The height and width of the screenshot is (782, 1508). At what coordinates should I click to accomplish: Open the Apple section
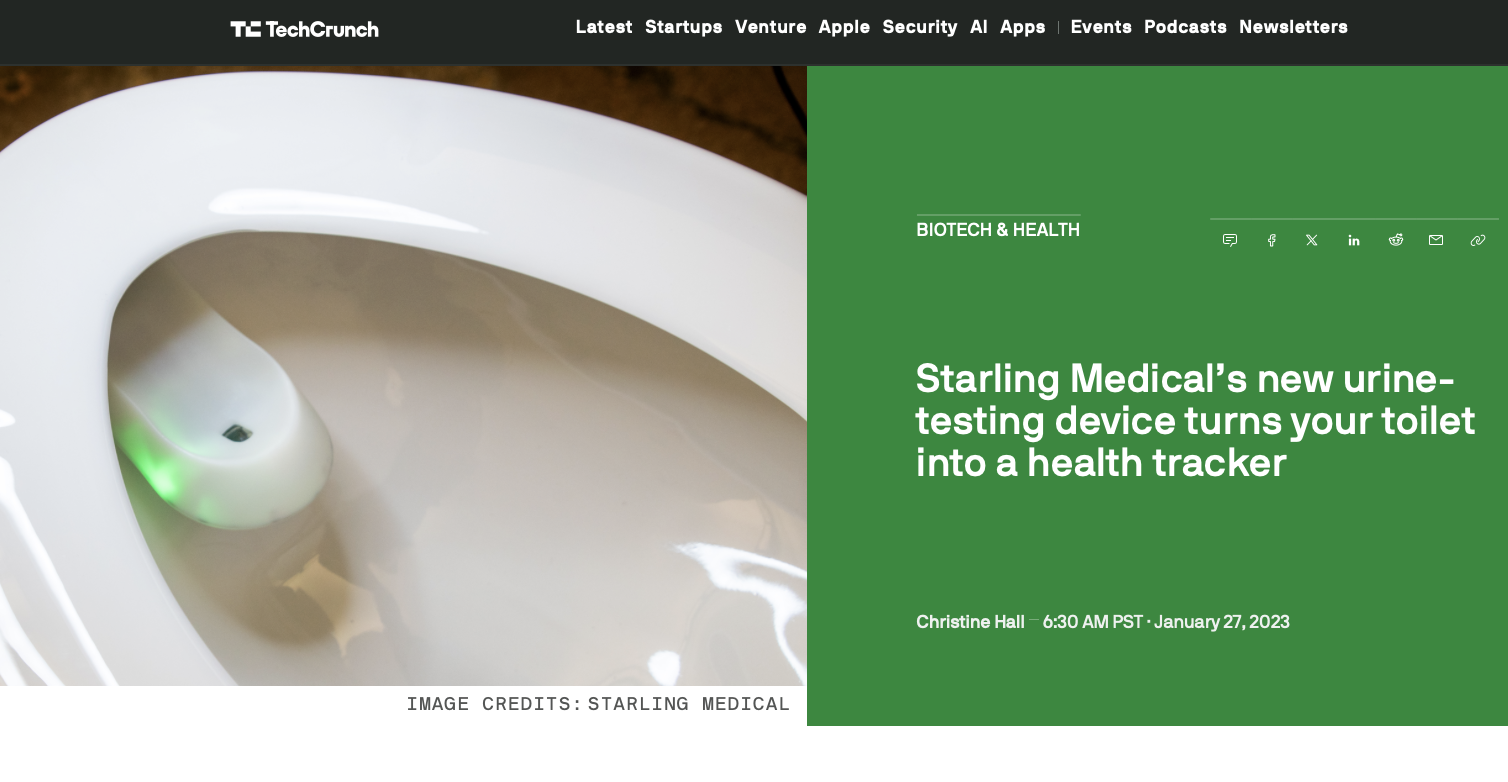(x=844, y=27)
